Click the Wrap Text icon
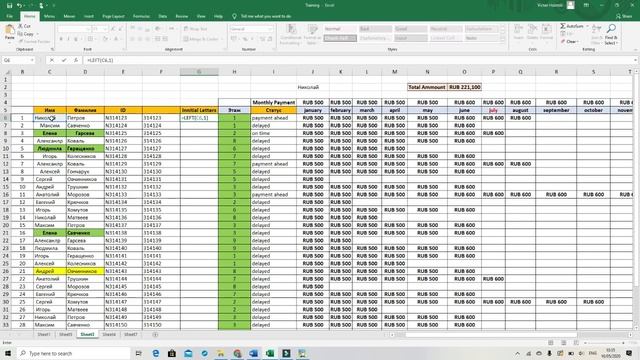Screen dimensions: 640x360 [x=187, y=29]
